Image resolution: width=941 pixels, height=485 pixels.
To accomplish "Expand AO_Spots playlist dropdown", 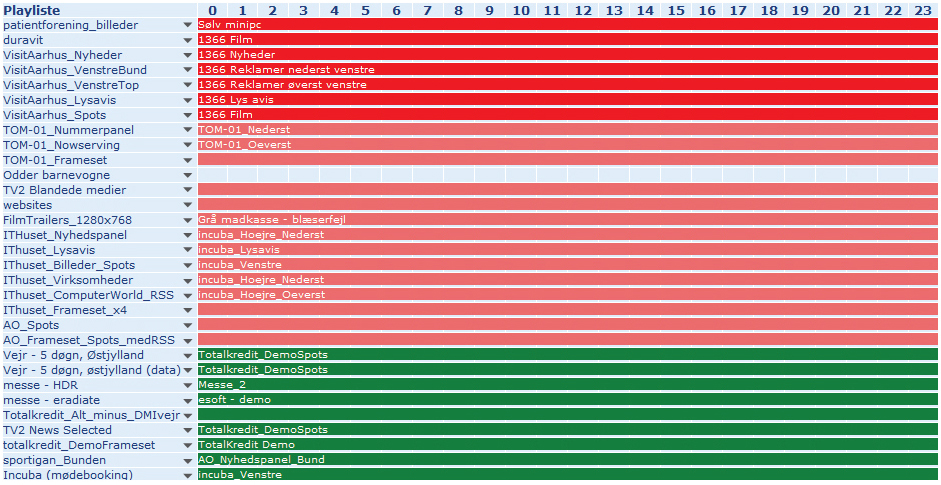I will [188, 325].
